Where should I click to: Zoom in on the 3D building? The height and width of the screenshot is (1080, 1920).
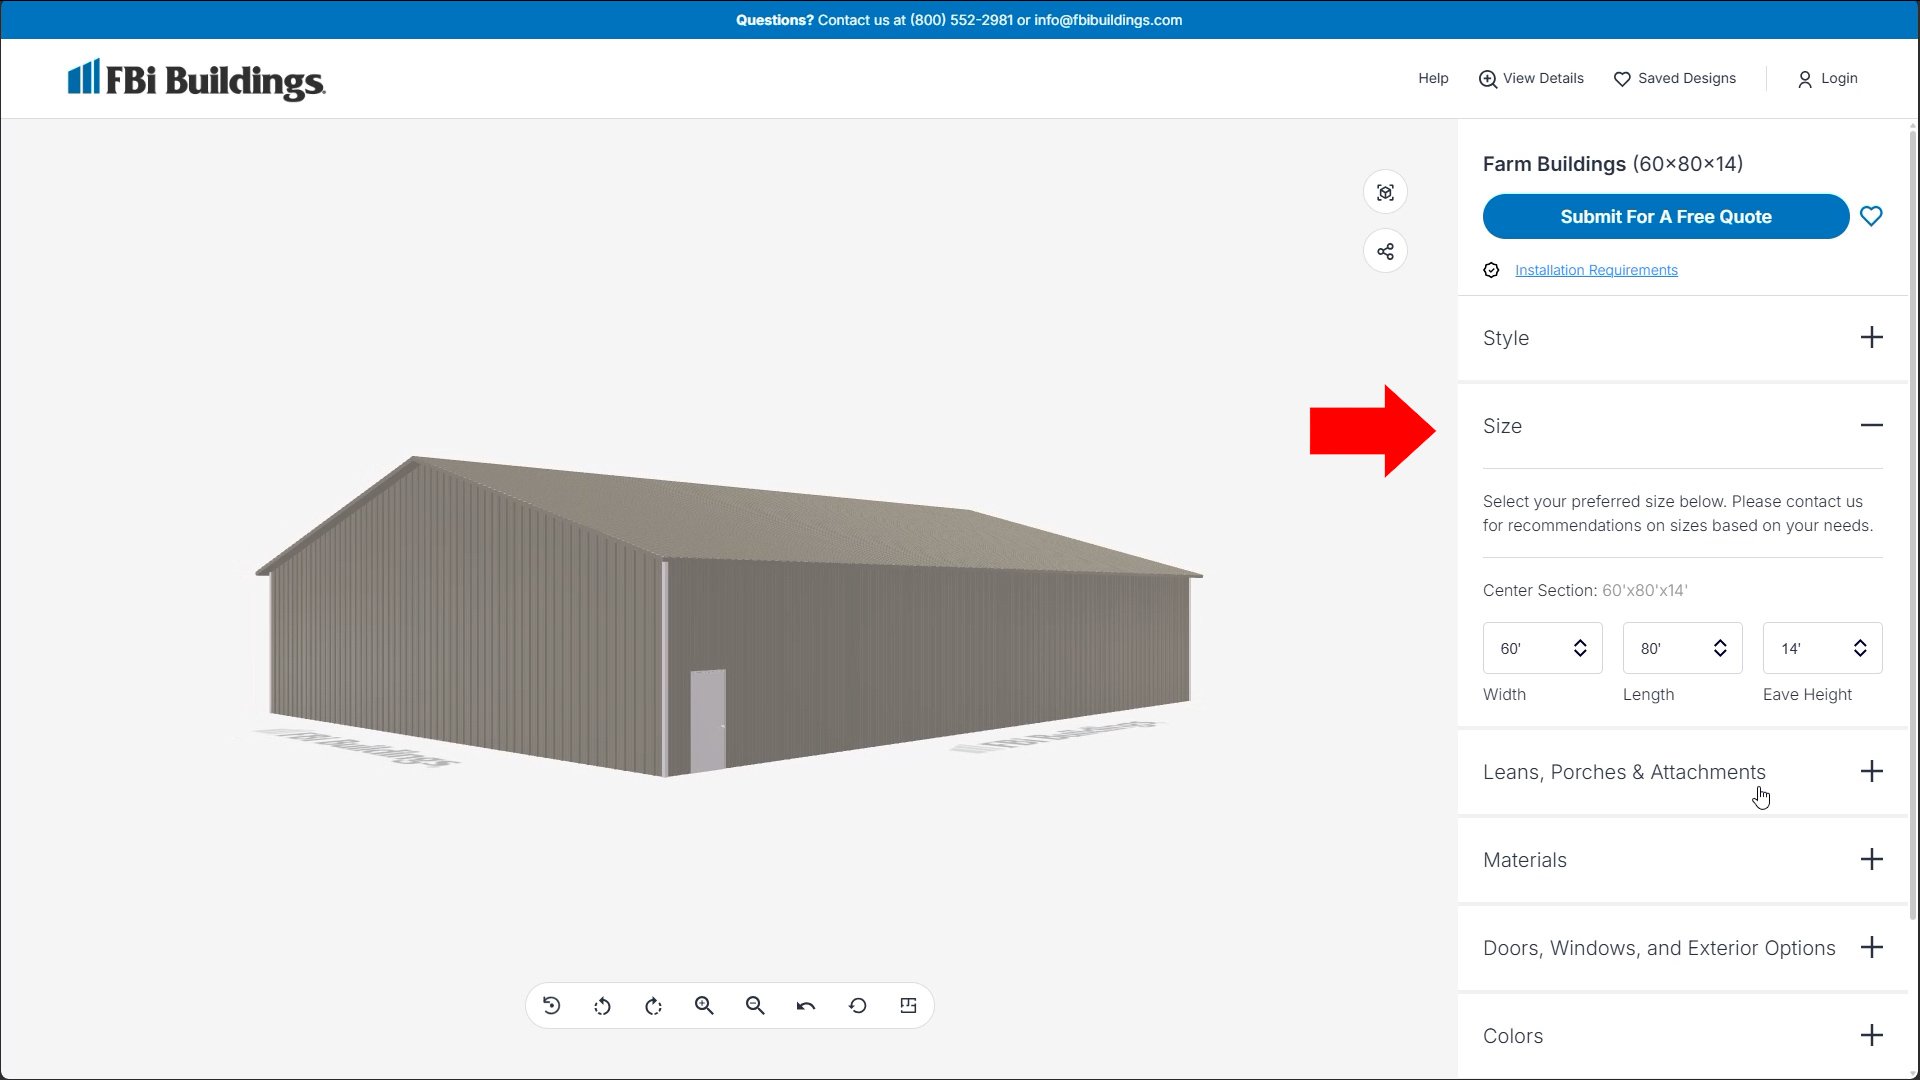click(x=704, y=1006)
